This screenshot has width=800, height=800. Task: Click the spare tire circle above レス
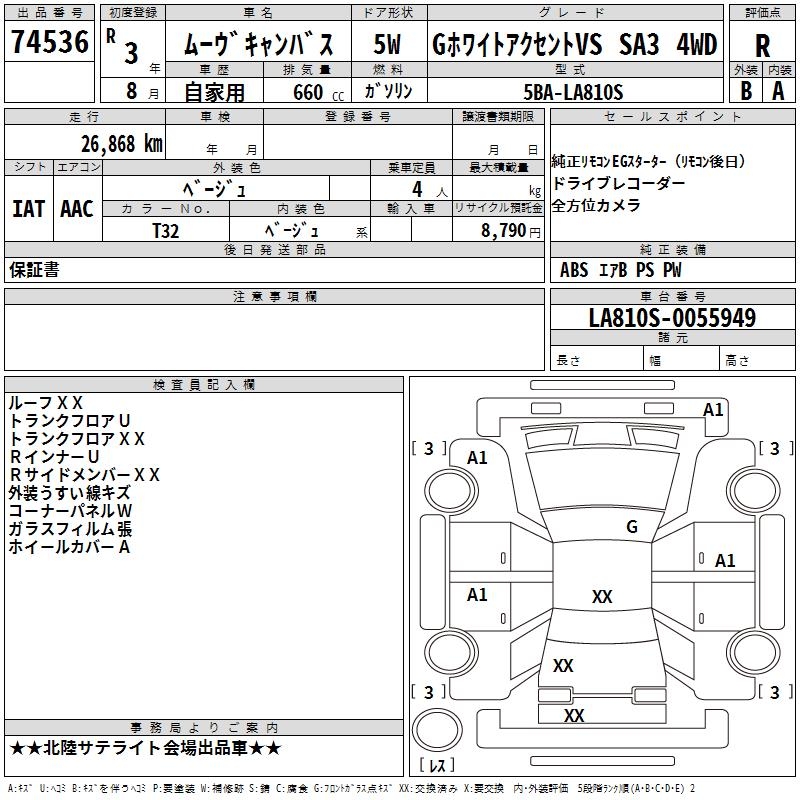click(x=437, y=730)
